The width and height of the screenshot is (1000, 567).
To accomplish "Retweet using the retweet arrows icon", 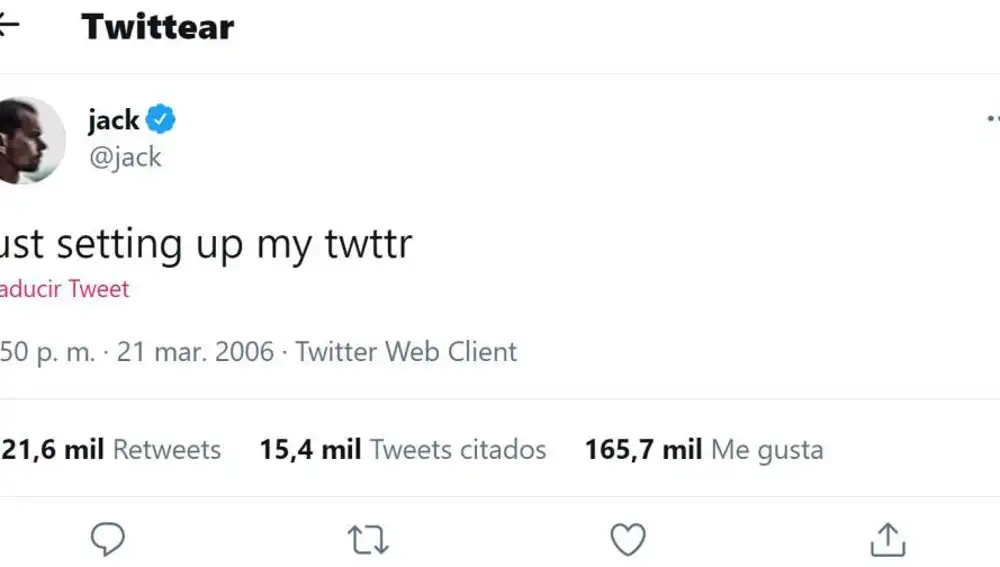I will click(x=368, y=540).
